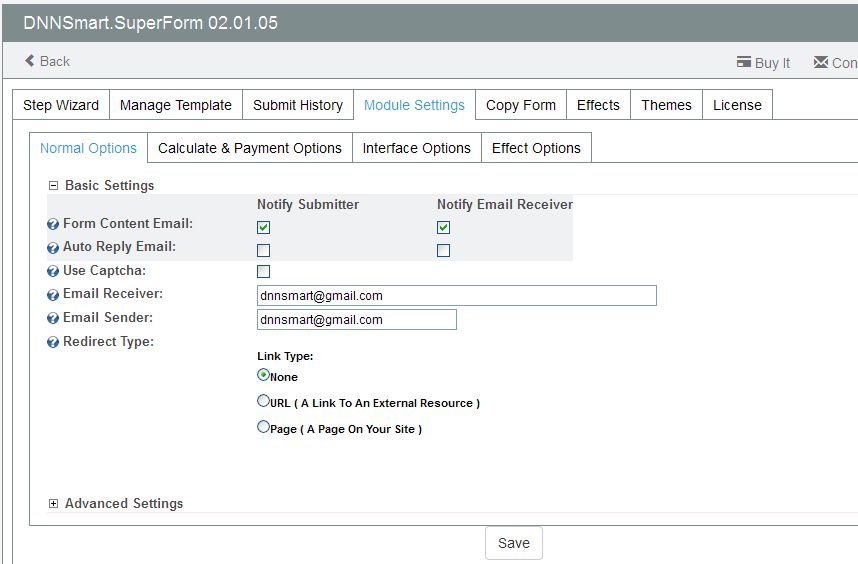Click the Link Type label
The height and width of the screenshot is (564, 858).
tap(285, 356)
